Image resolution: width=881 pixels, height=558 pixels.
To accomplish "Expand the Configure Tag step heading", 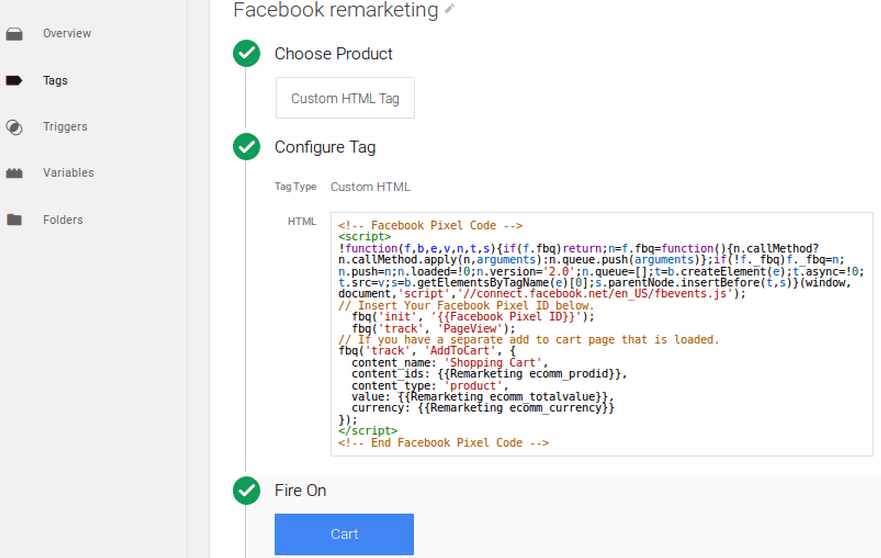I will [x=325, y=147].
